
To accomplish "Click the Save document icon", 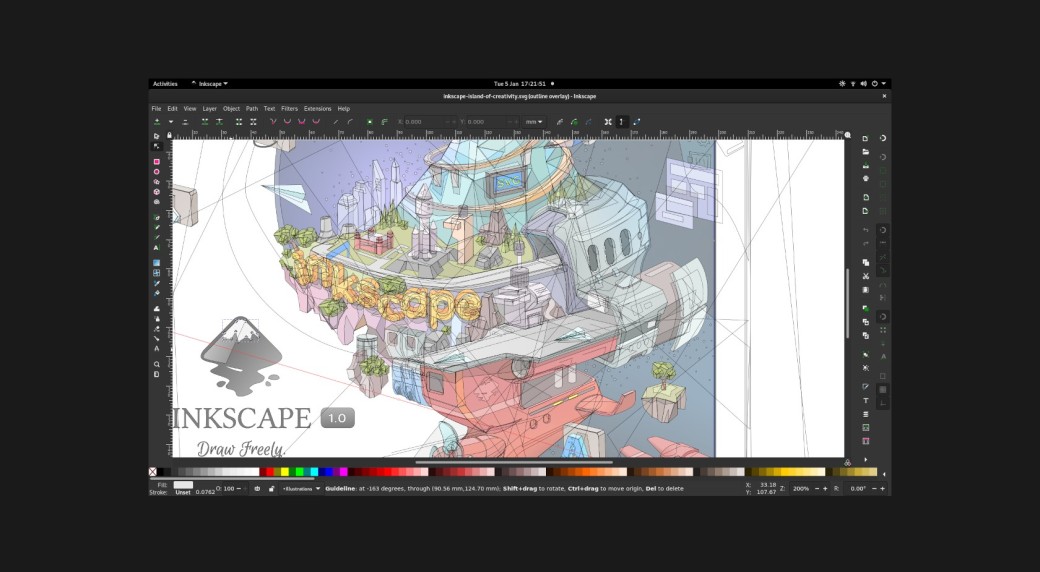I will pos(866,165).
